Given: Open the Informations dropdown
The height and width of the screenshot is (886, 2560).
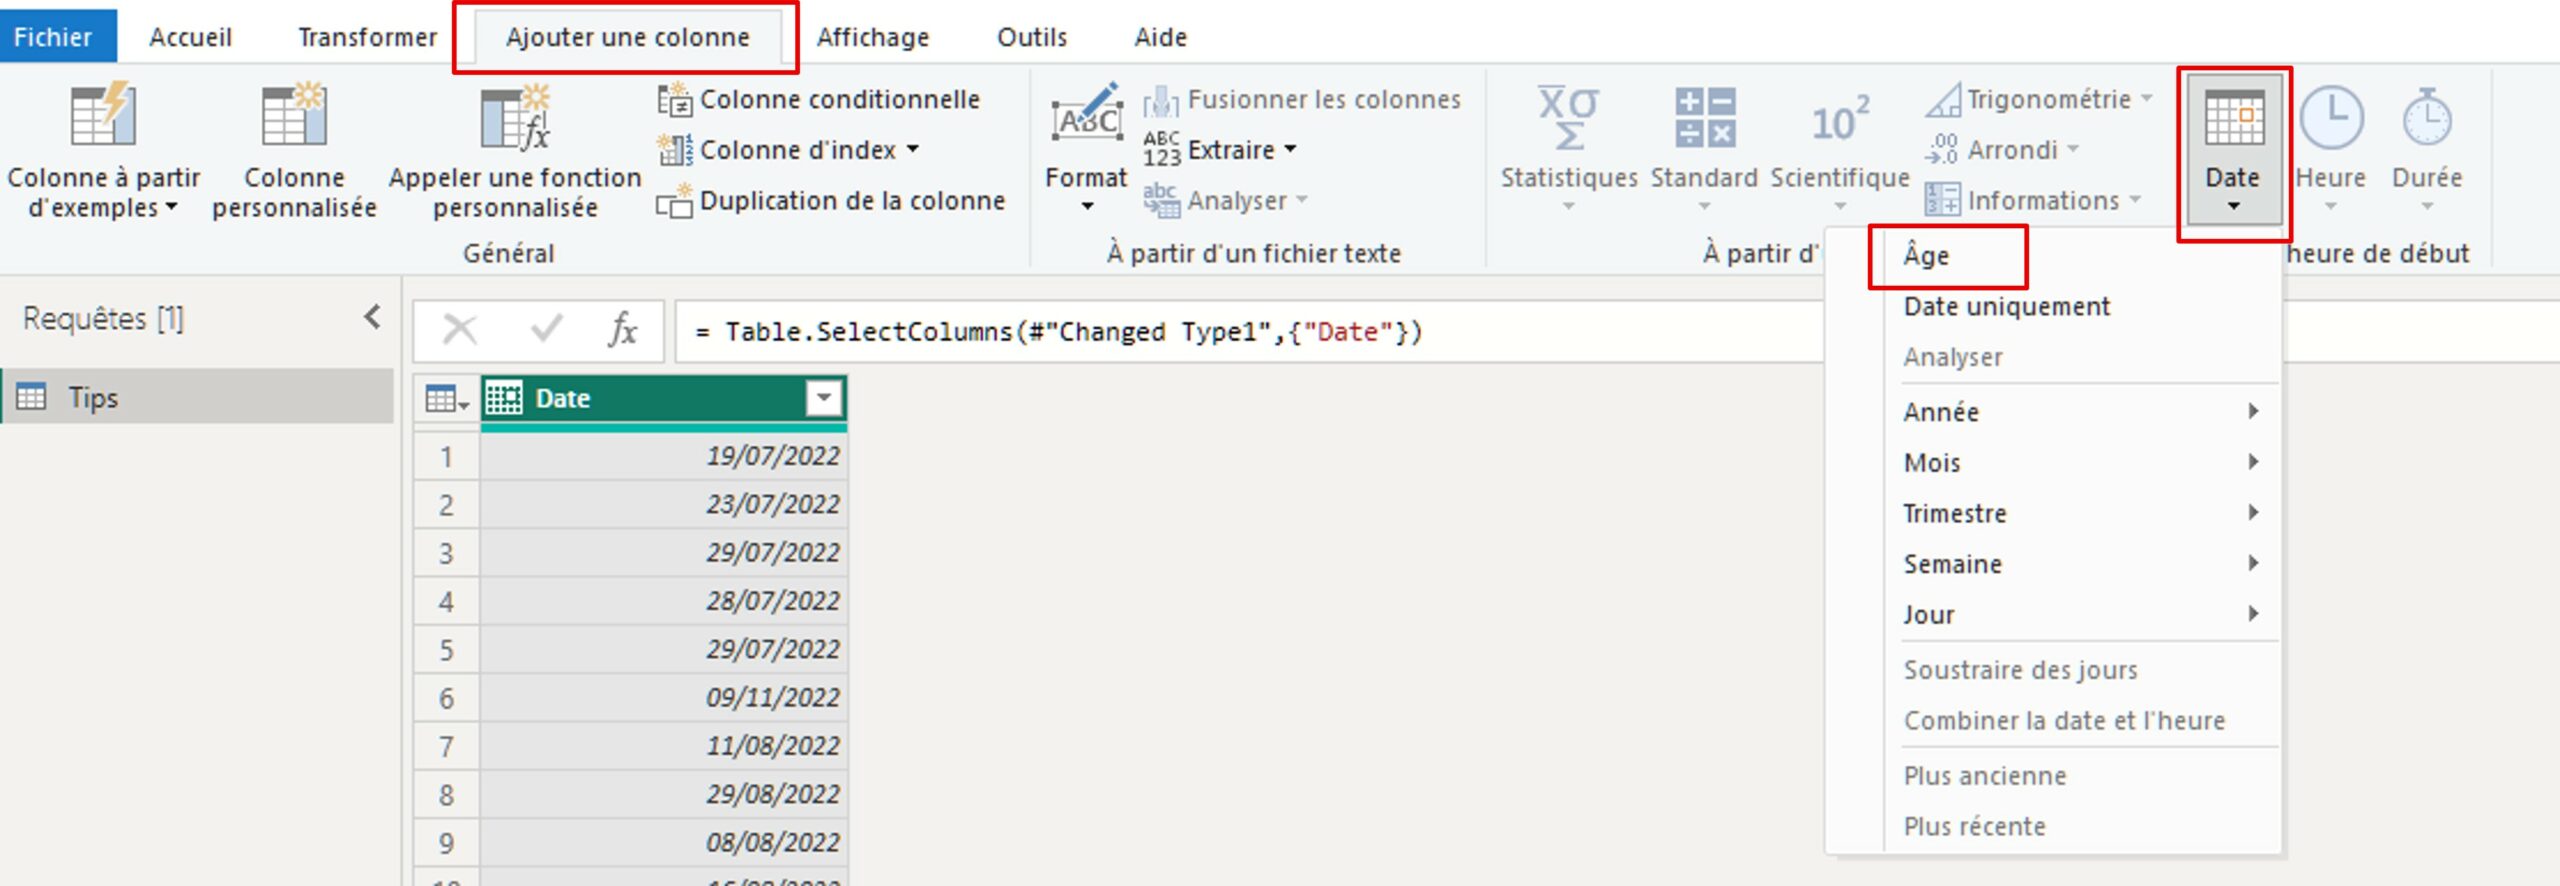Looking at the screenshot, I should 2033,201.
